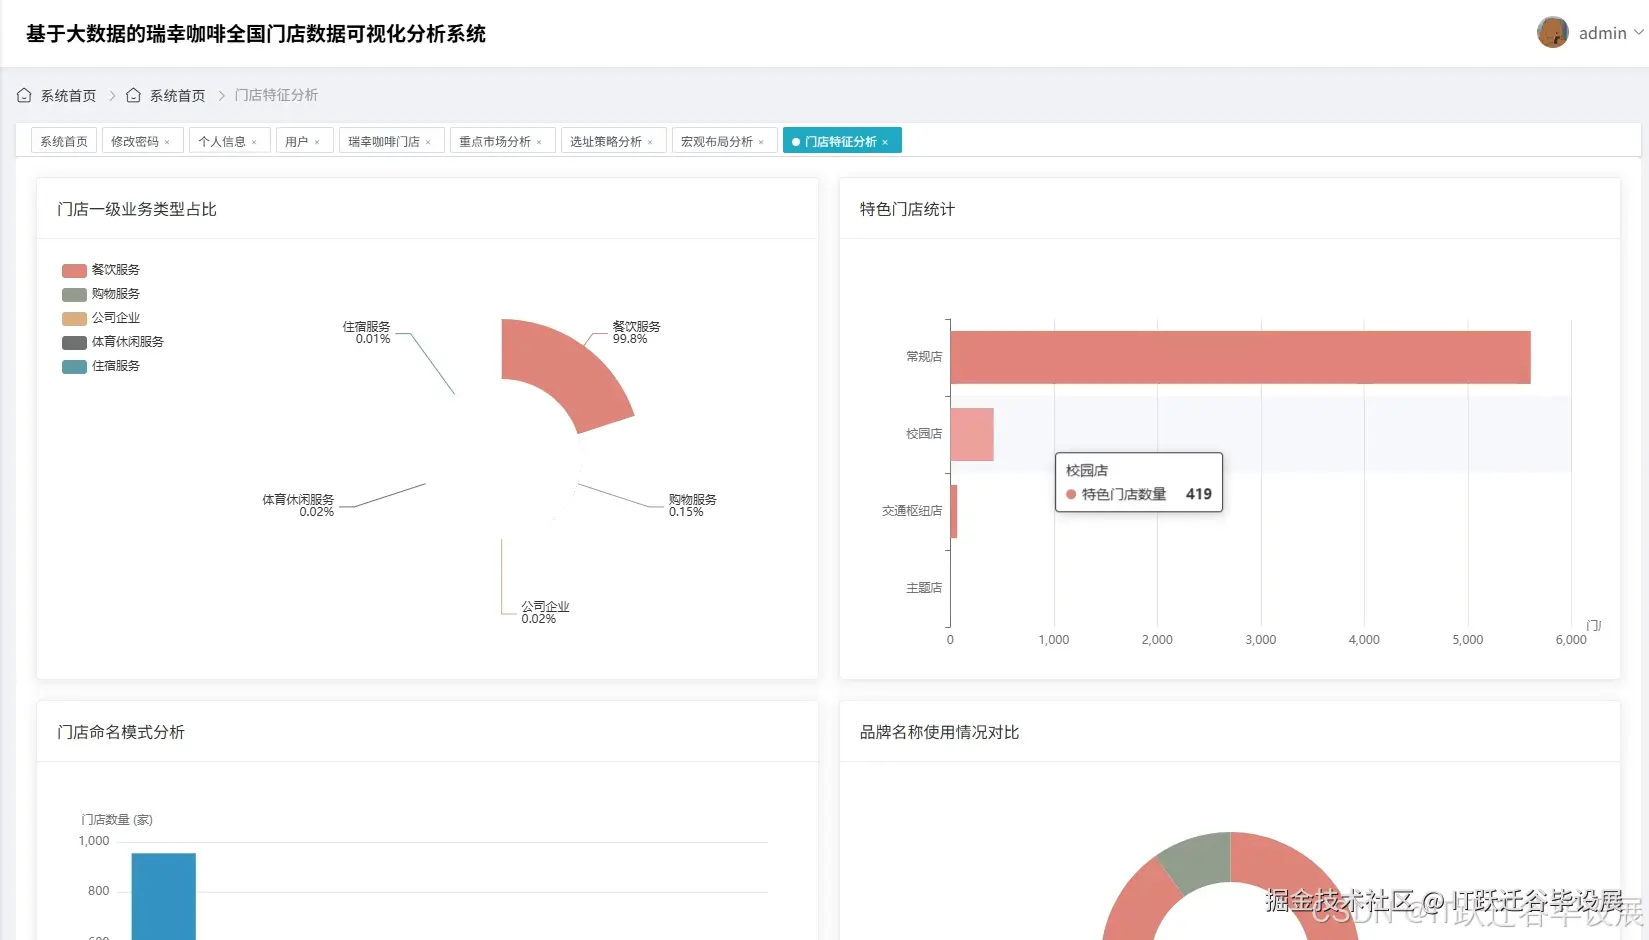
Task: Expand the admin user dropdown arrow
Action: [1638, 32]
